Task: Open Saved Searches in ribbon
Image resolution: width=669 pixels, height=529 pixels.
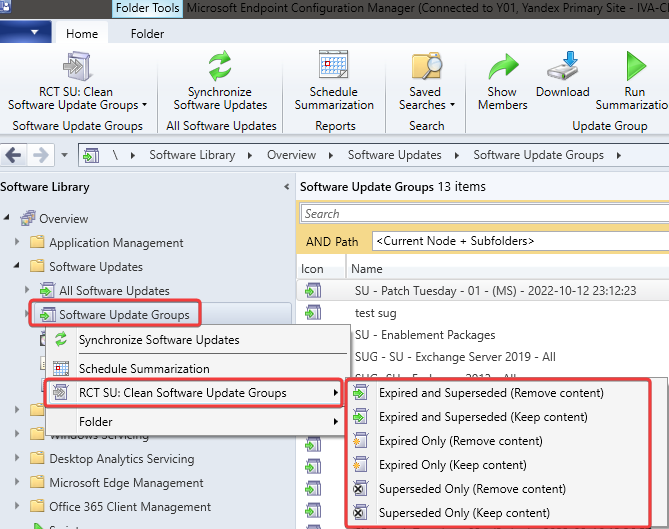Action: tap(427, 81)
